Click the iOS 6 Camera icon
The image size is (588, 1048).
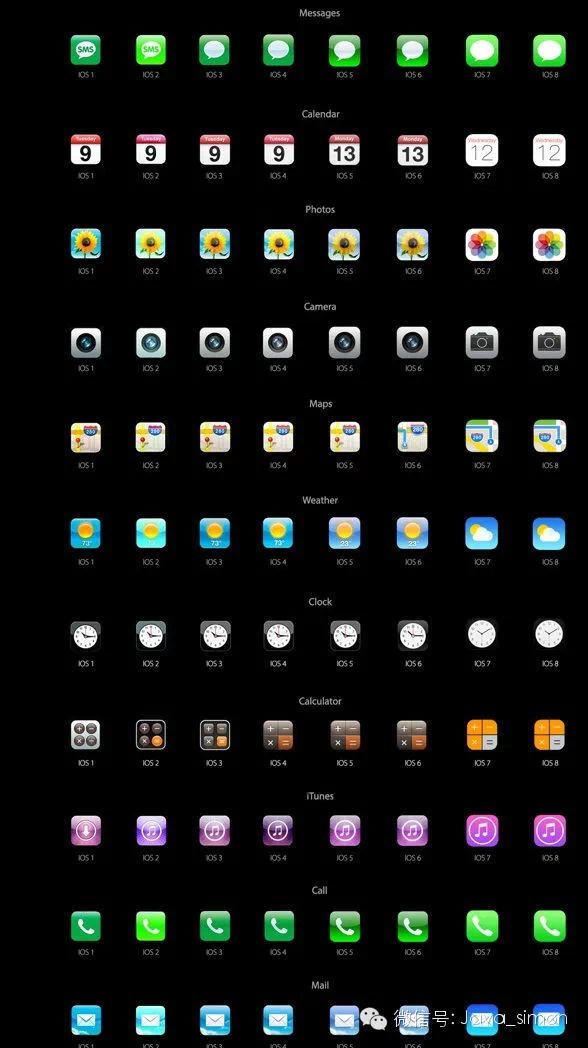[x=412, y=342]
